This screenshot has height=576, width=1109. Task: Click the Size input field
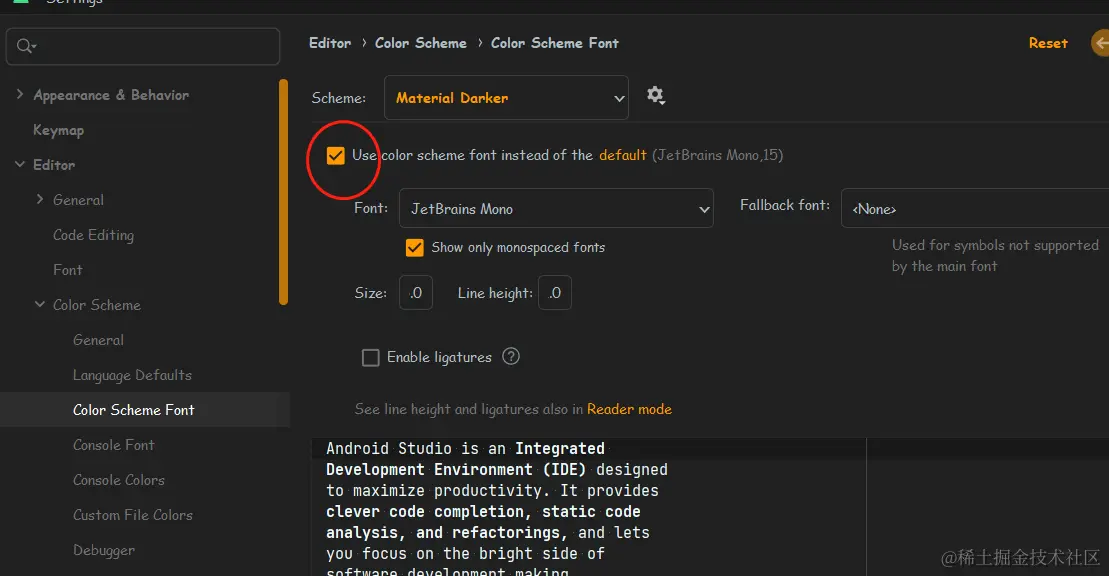click(416, 292)
